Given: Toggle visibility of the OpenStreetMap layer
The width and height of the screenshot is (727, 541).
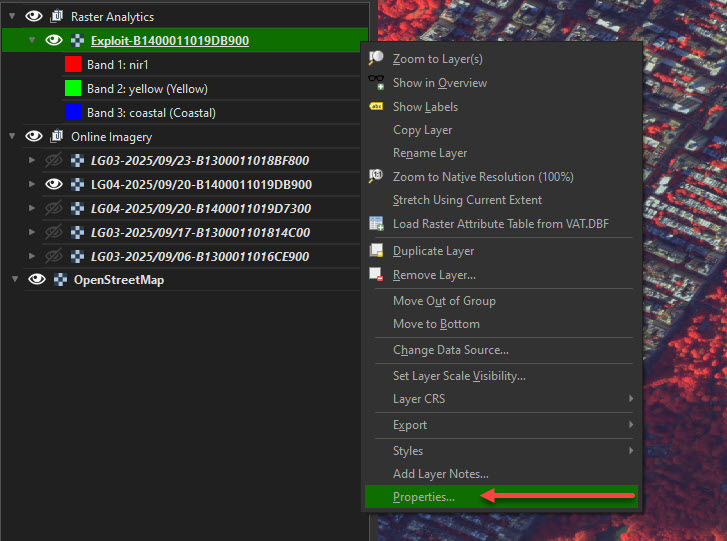Looking at the screenshot, I should point(37,280).
